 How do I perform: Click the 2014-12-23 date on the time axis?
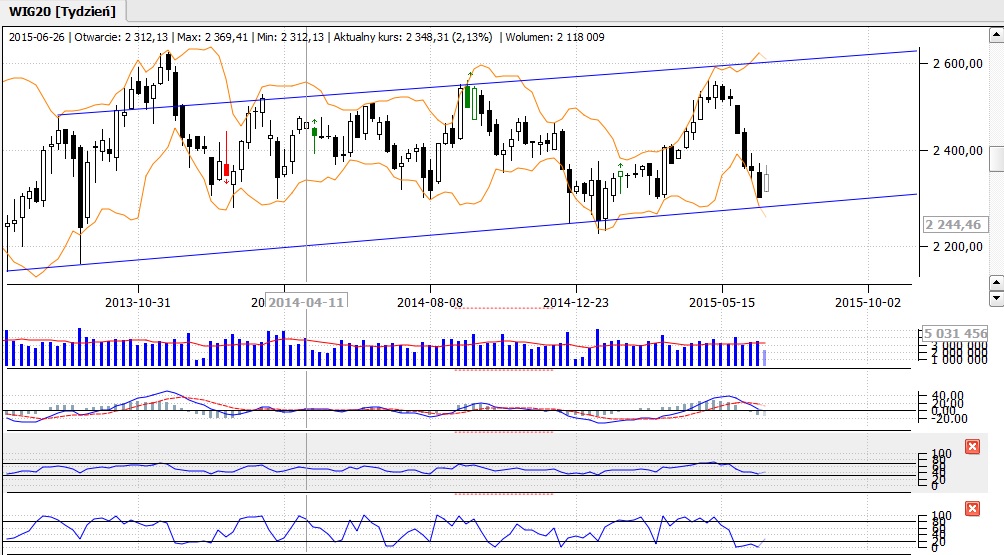576,302
